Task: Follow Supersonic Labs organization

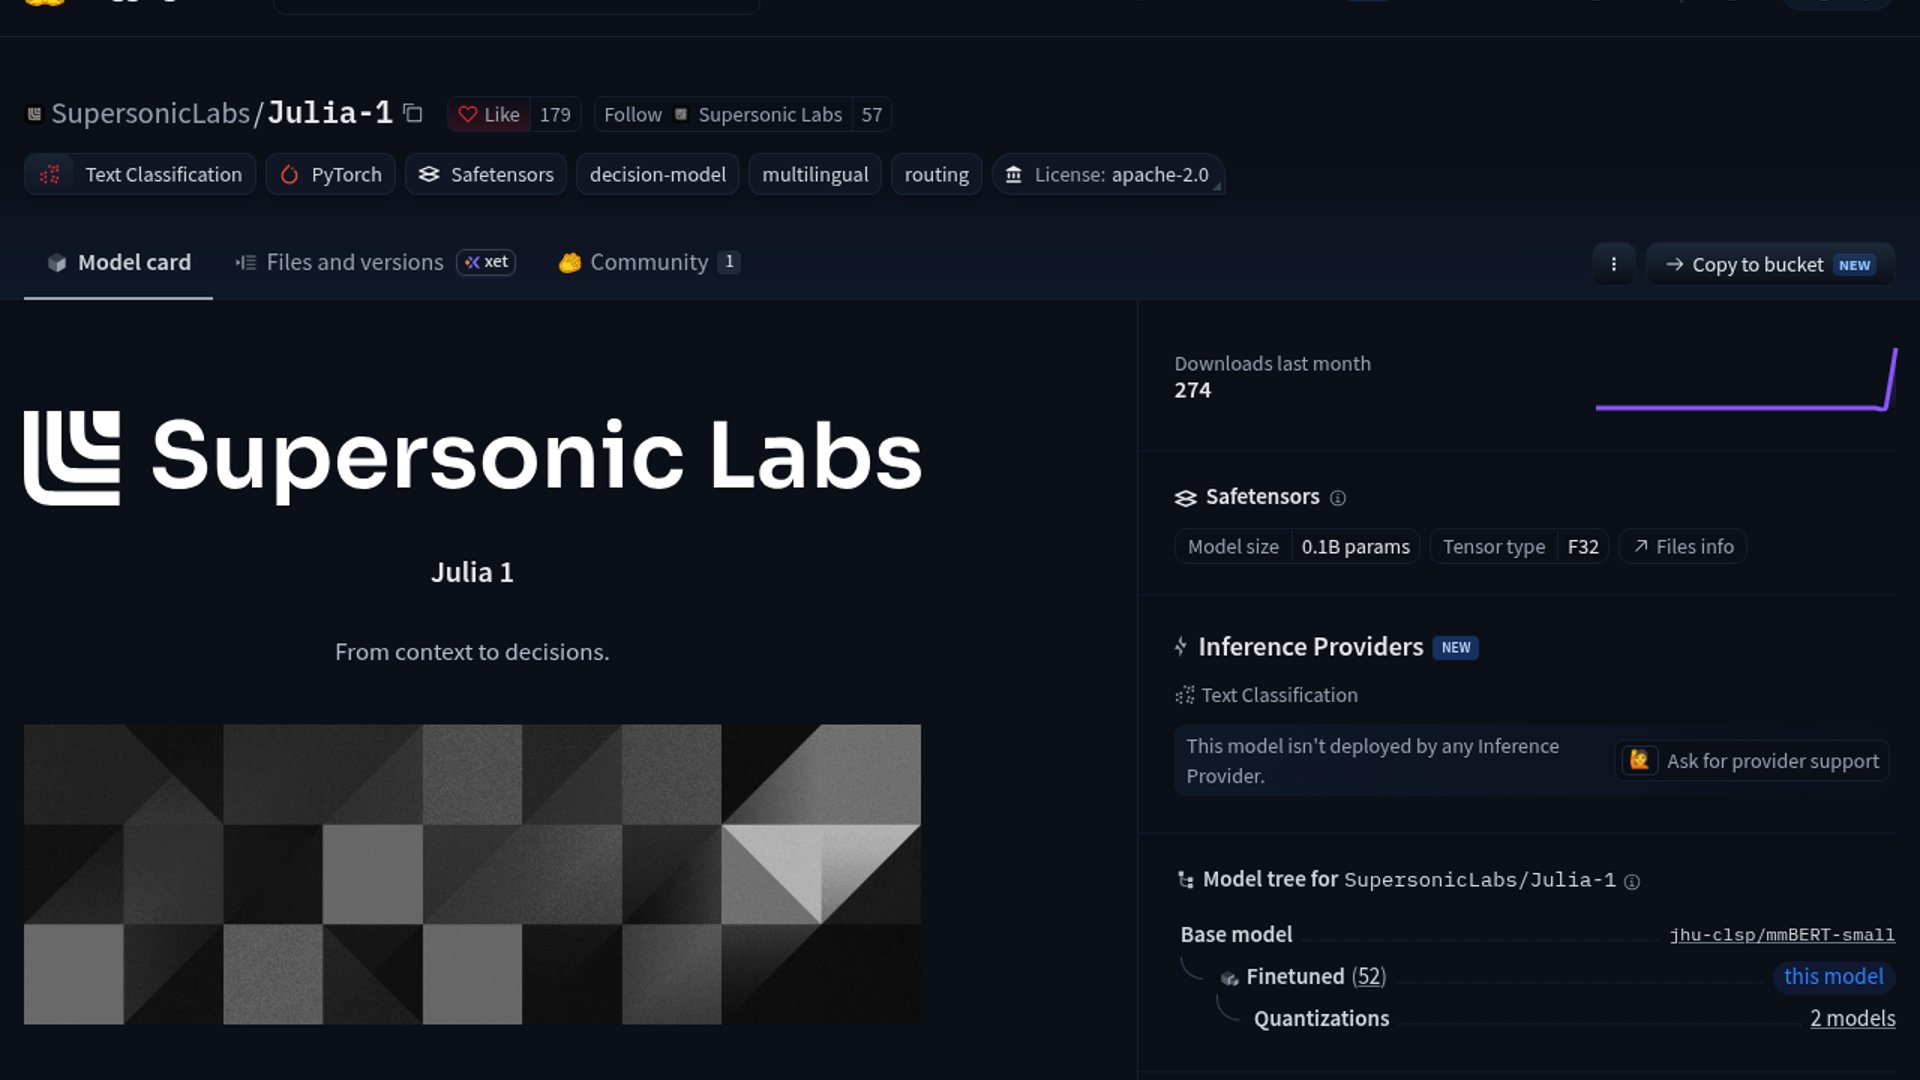Action: (x=723, y=114)
